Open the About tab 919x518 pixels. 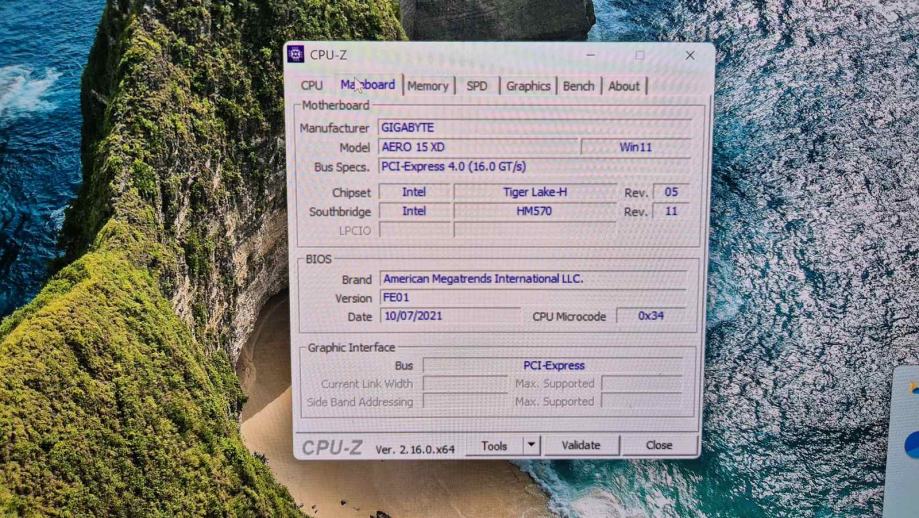pos(624,86)
